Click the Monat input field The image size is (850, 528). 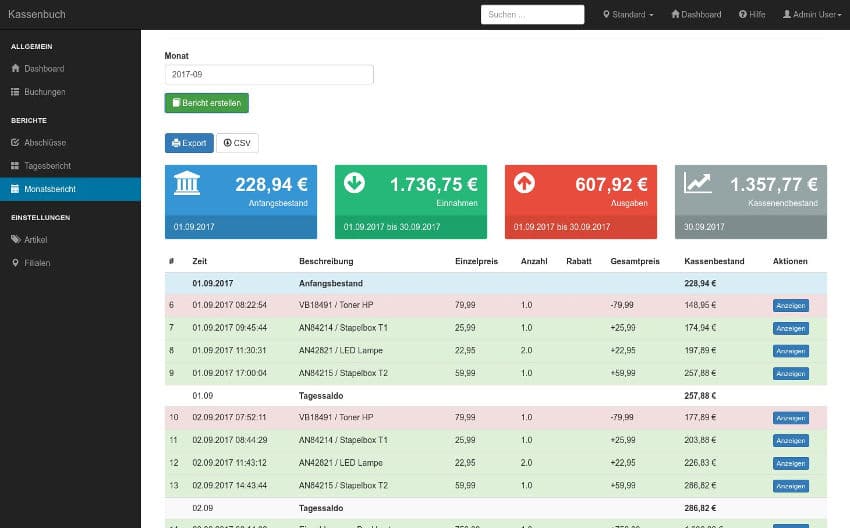269,75
